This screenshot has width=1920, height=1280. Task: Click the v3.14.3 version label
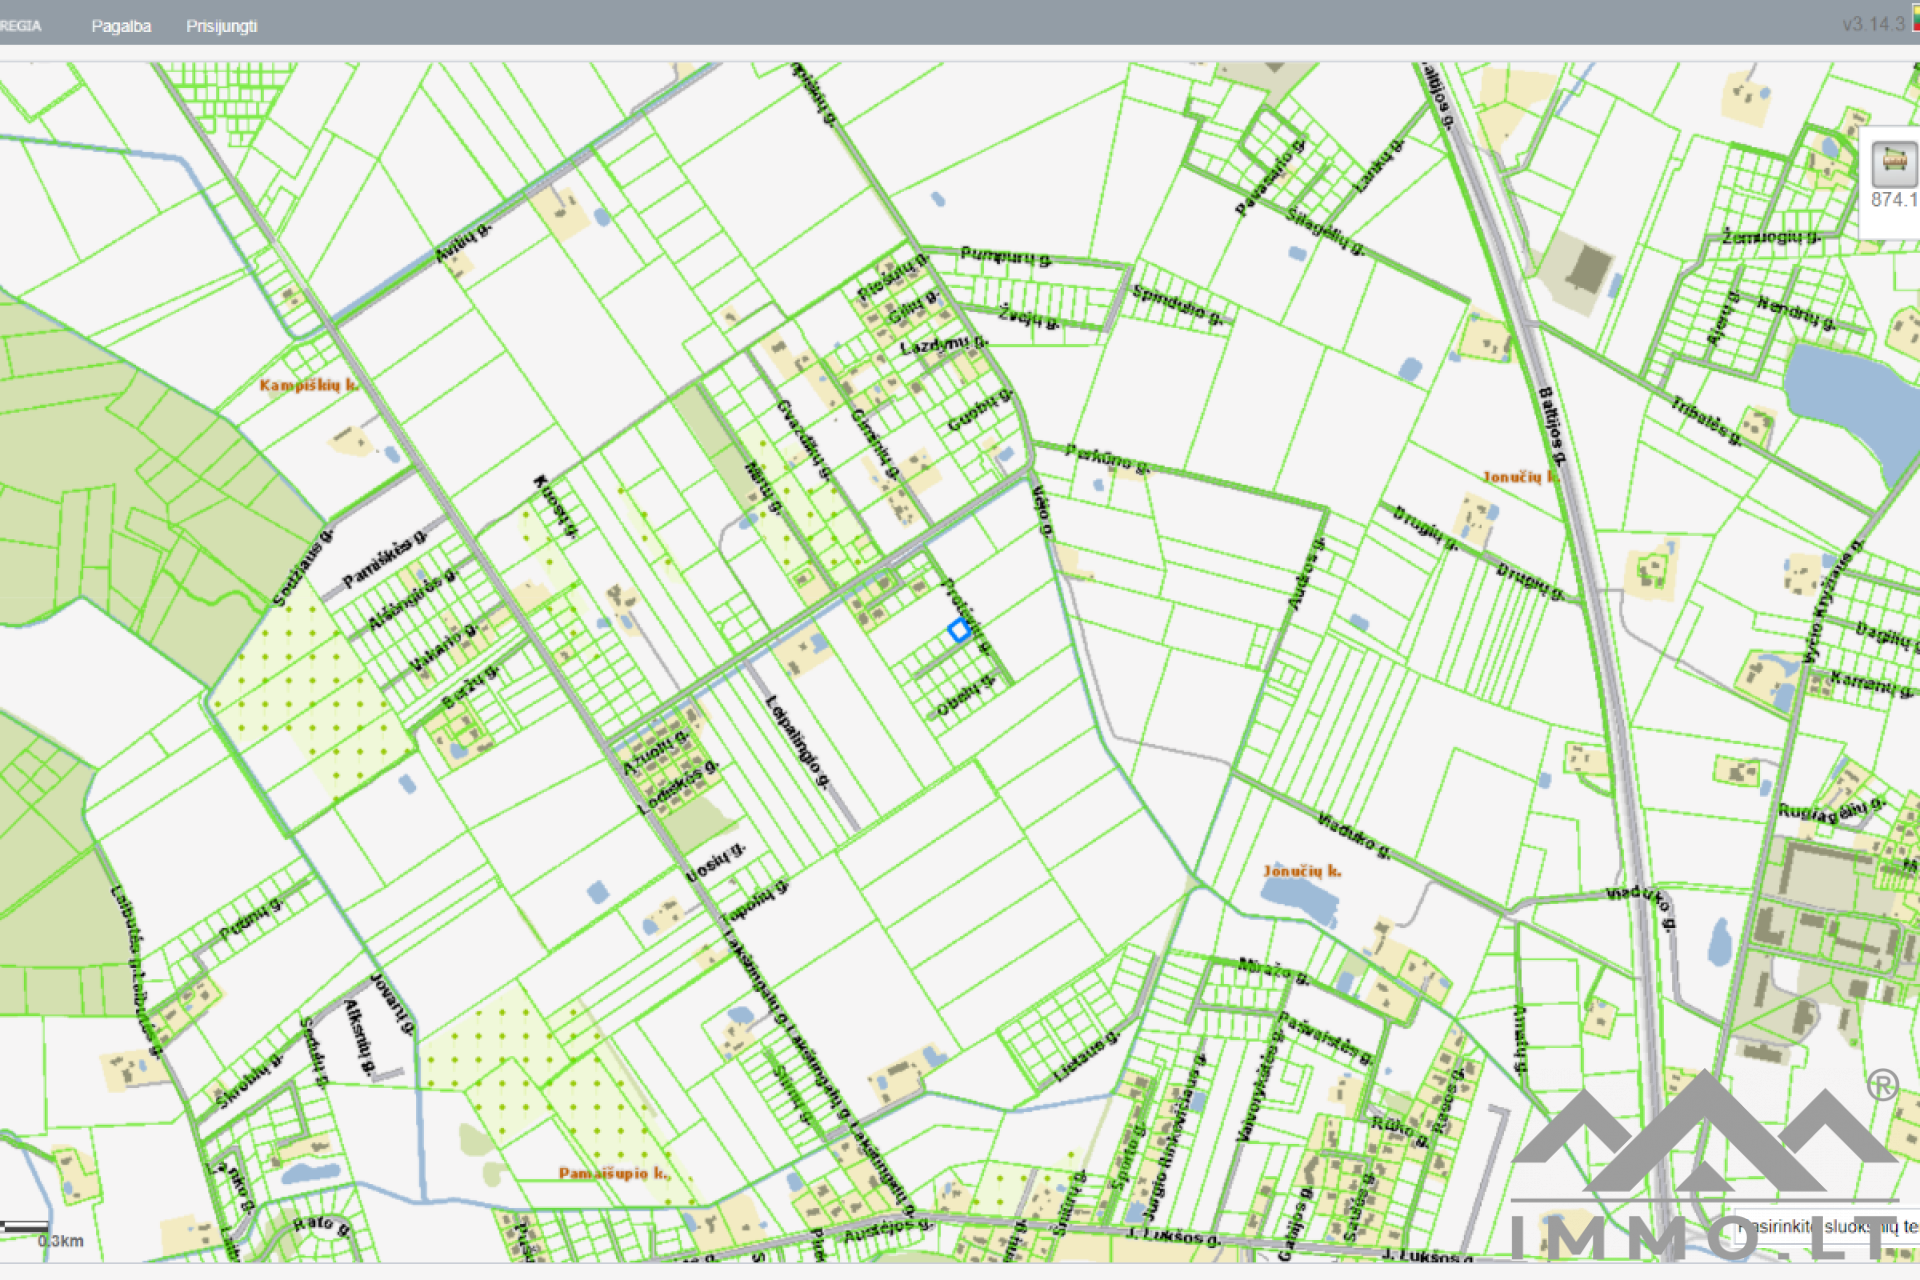[x=1873, y=24]
